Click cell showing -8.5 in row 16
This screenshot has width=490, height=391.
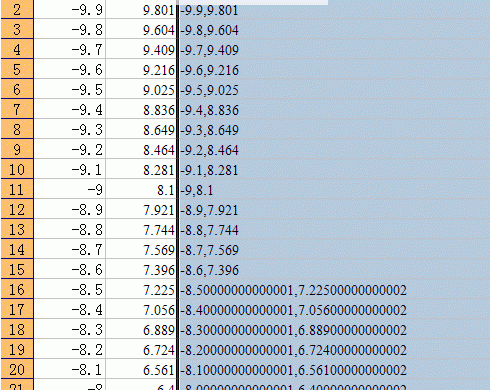70,289
